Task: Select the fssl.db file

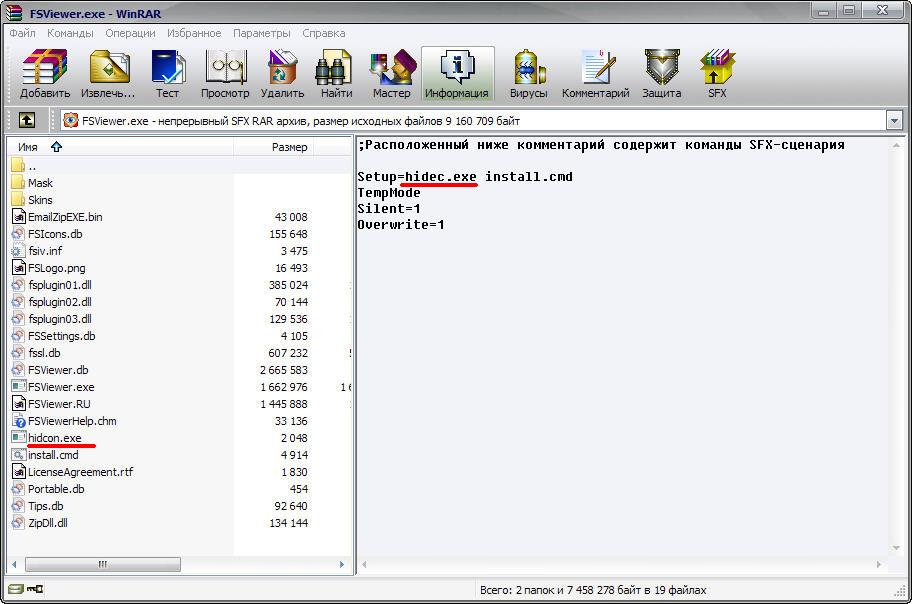Action: pos(36,353)
